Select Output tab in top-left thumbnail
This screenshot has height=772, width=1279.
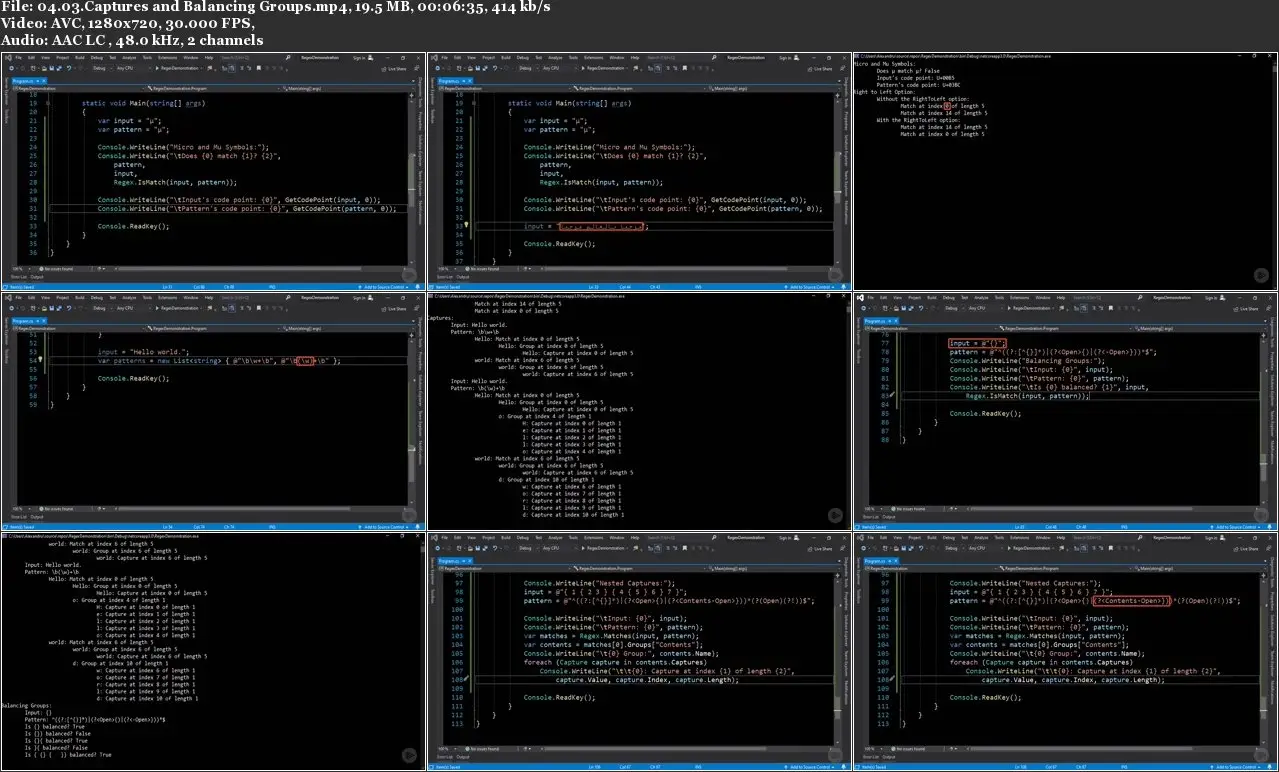point(35,278)
